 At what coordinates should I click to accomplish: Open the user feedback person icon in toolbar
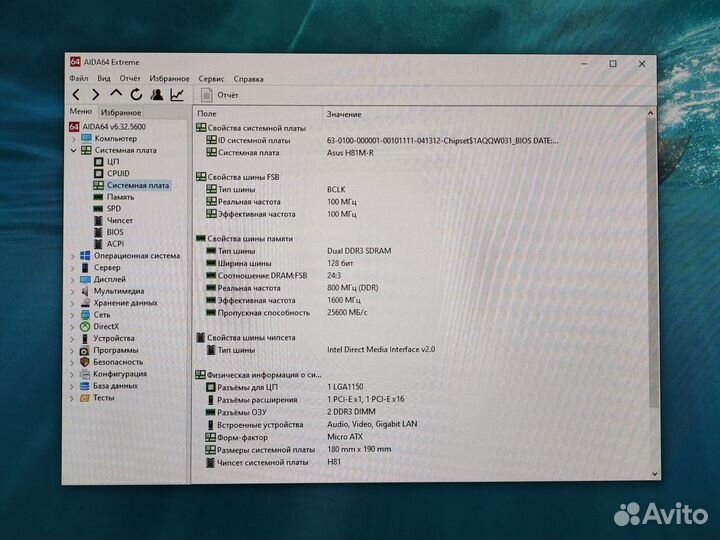point(157,95)
